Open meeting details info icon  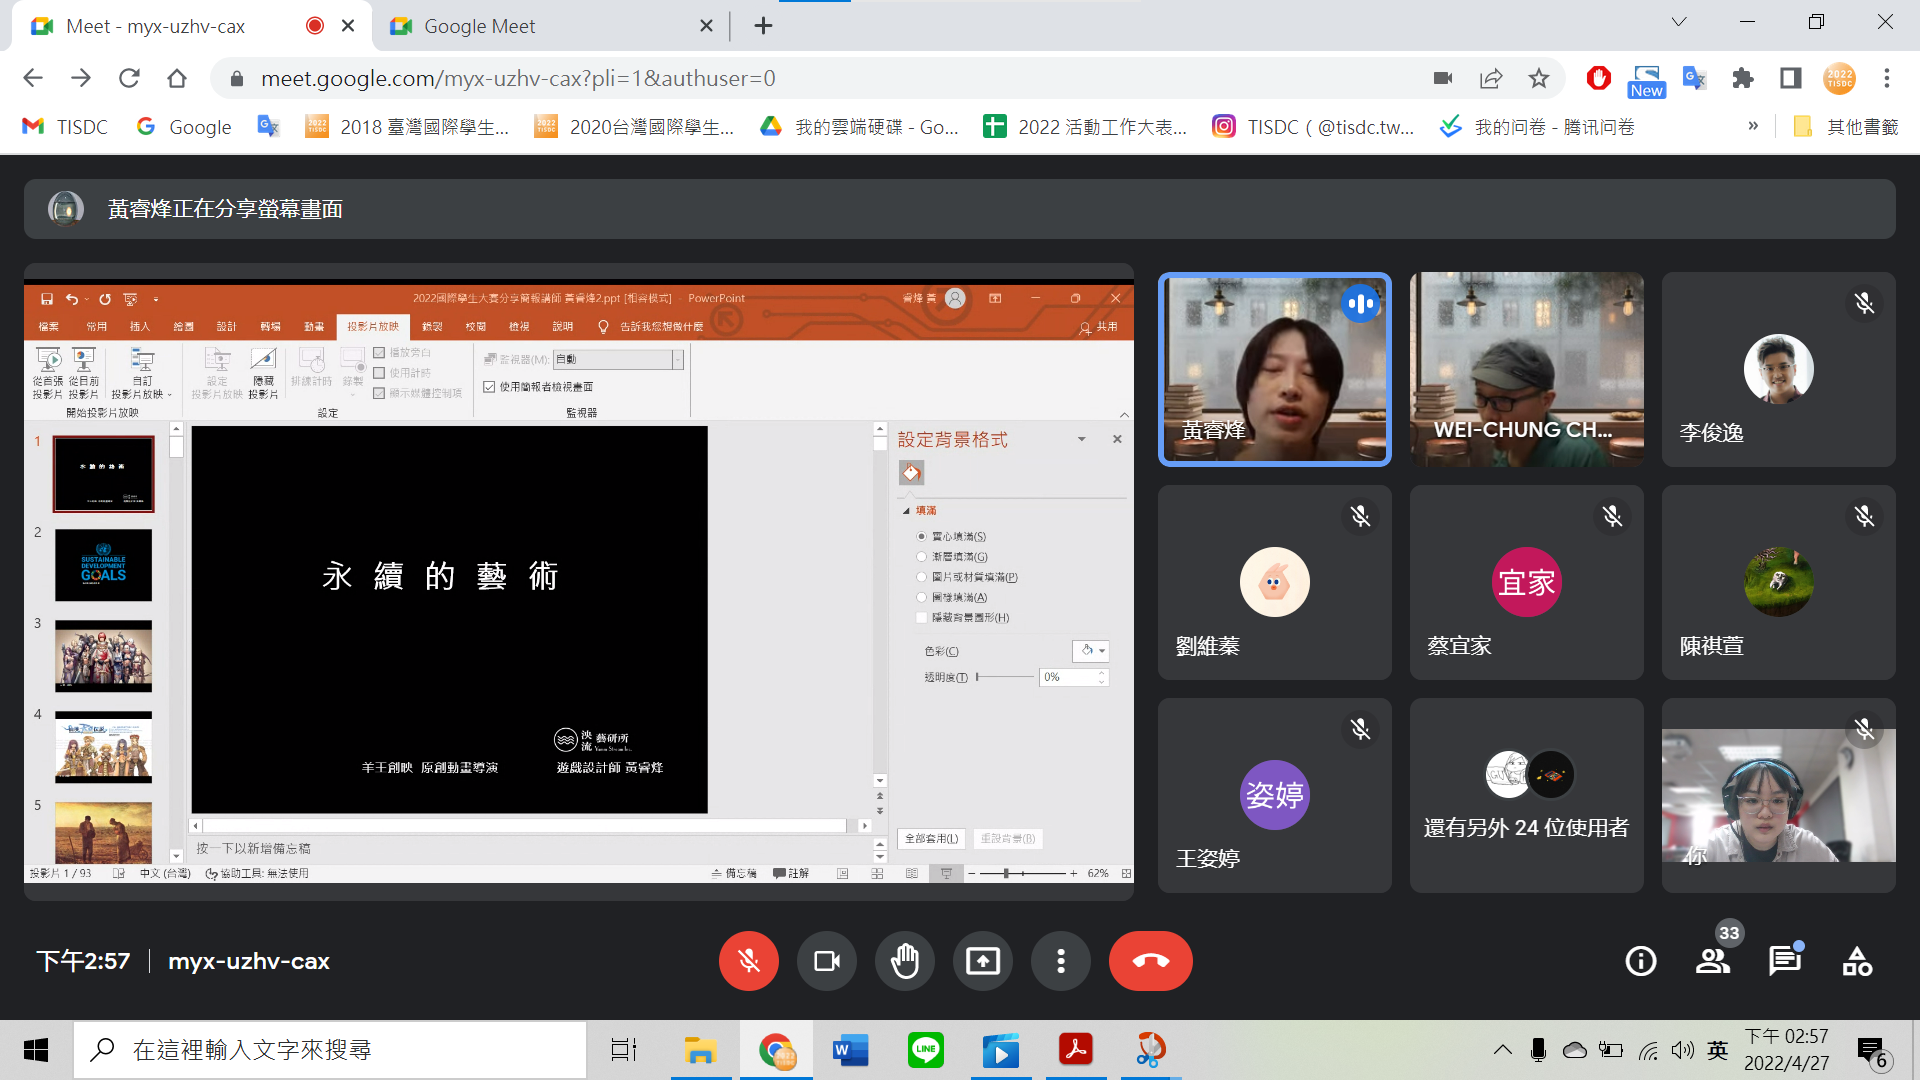(1640, 961)
